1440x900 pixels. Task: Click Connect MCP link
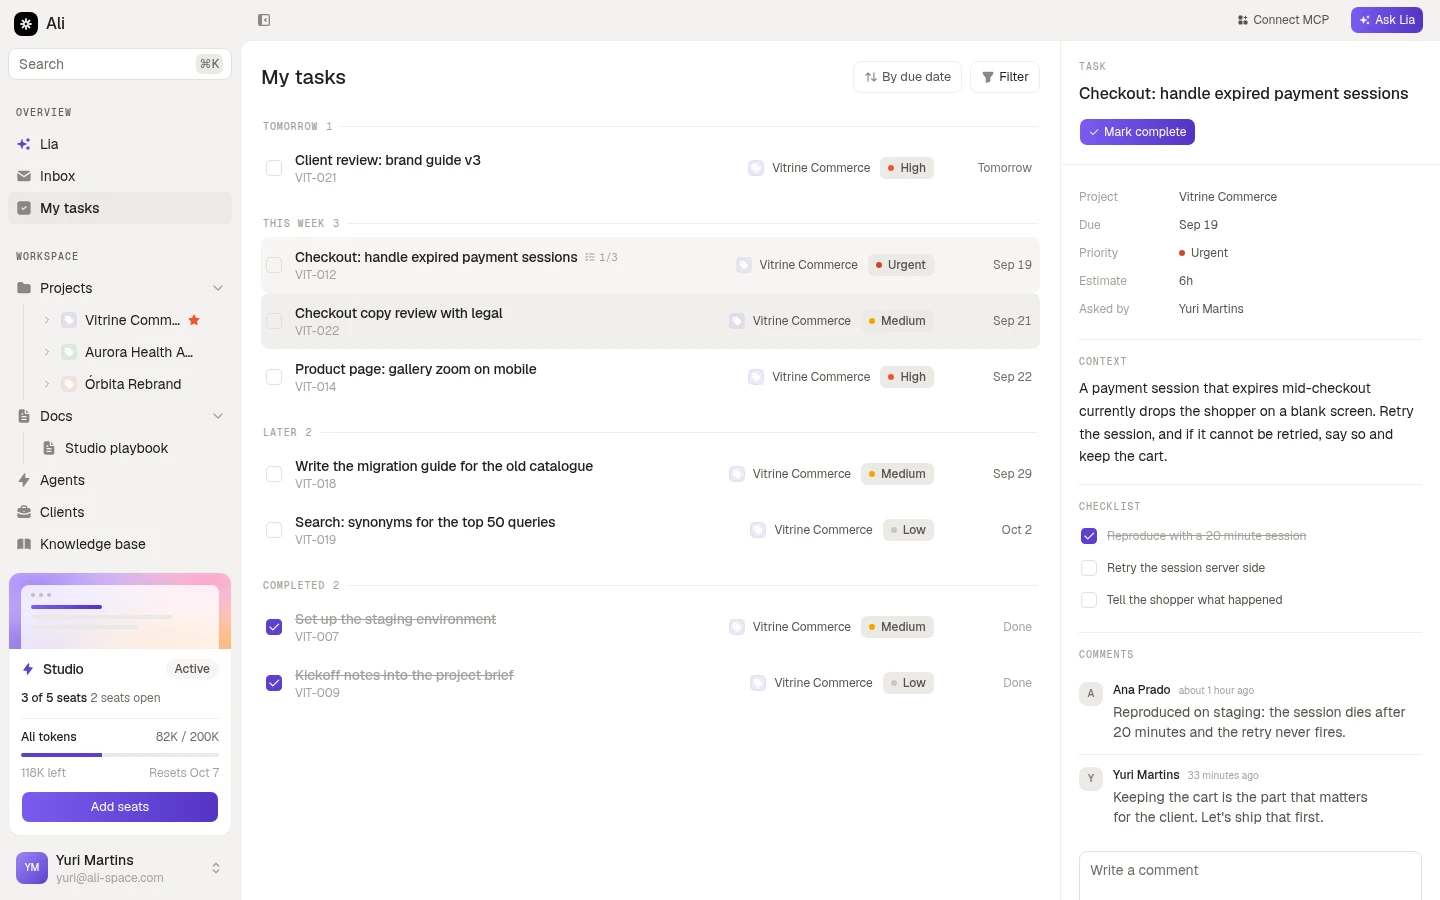(x=1283, y=20)
